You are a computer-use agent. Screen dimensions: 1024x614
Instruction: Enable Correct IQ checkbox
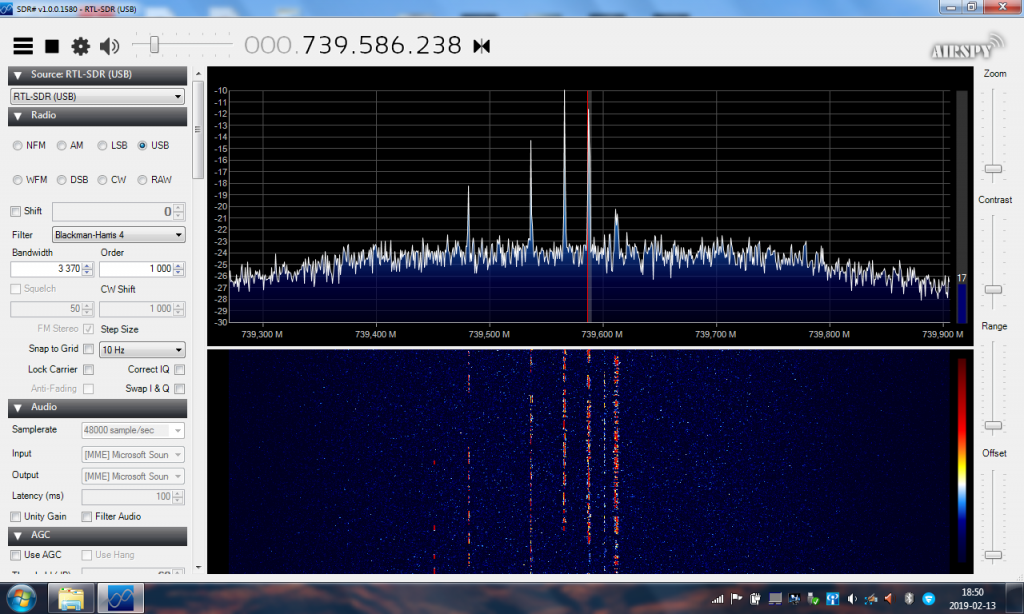180,369
